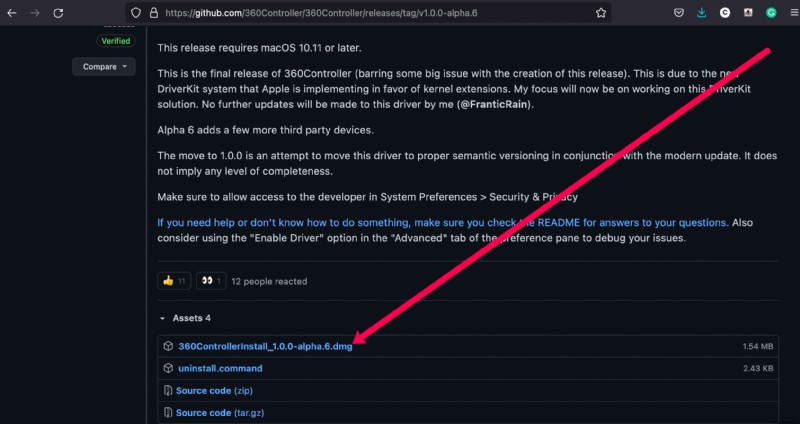Click the address bar URL field
This screenshot has width=800, height=424.
pyautogui.click(x=368, y=13)
